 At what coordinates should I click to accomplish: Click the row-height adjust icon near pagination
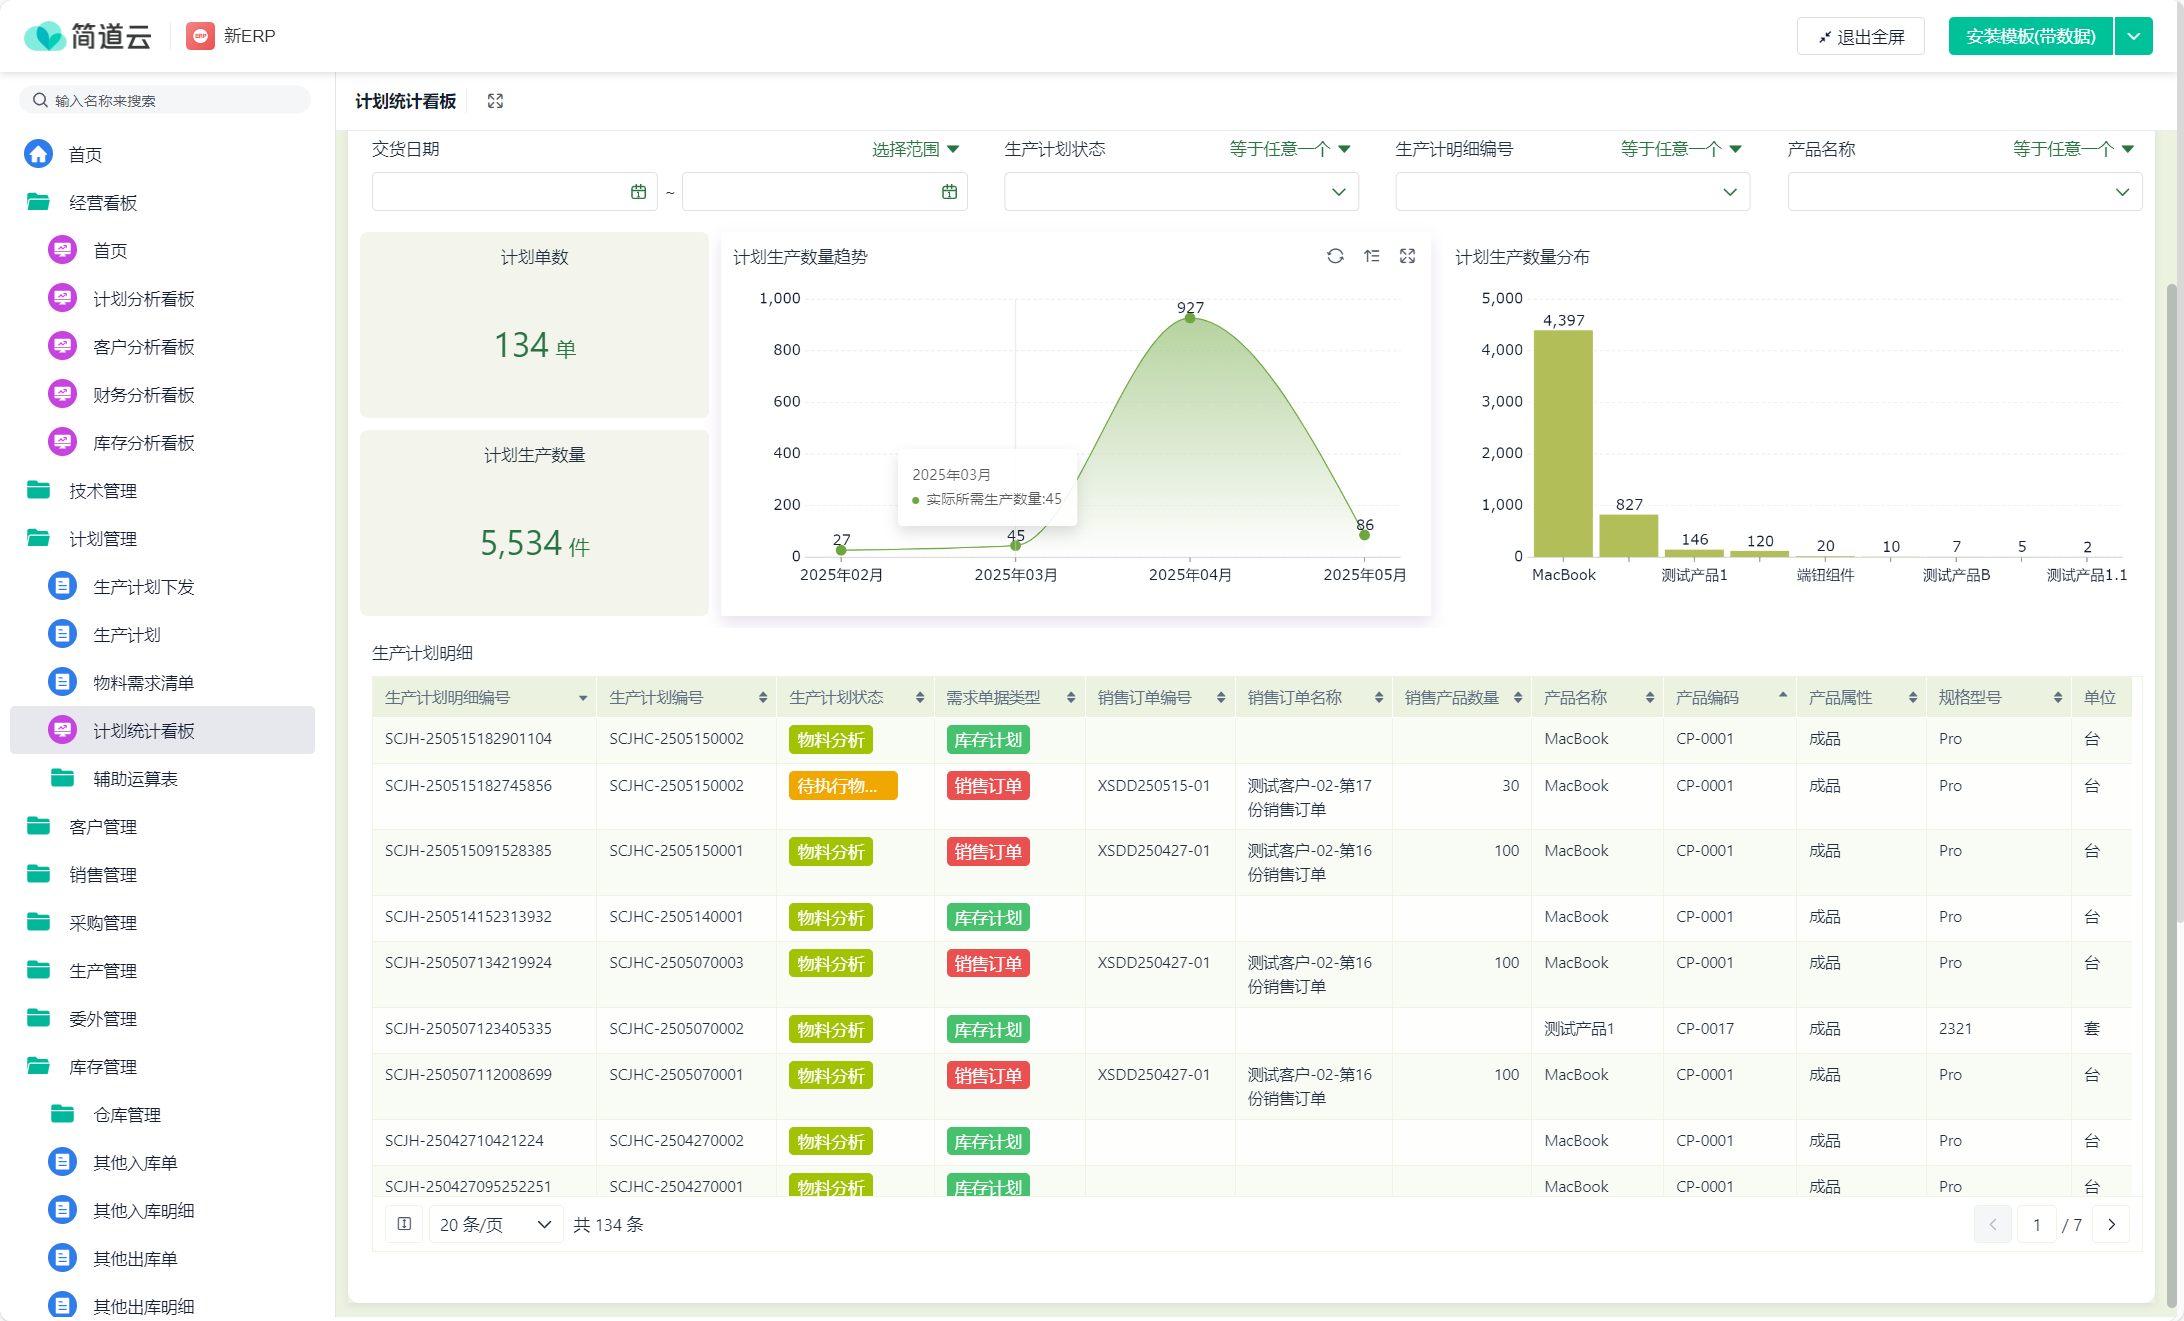(404, 1224)
